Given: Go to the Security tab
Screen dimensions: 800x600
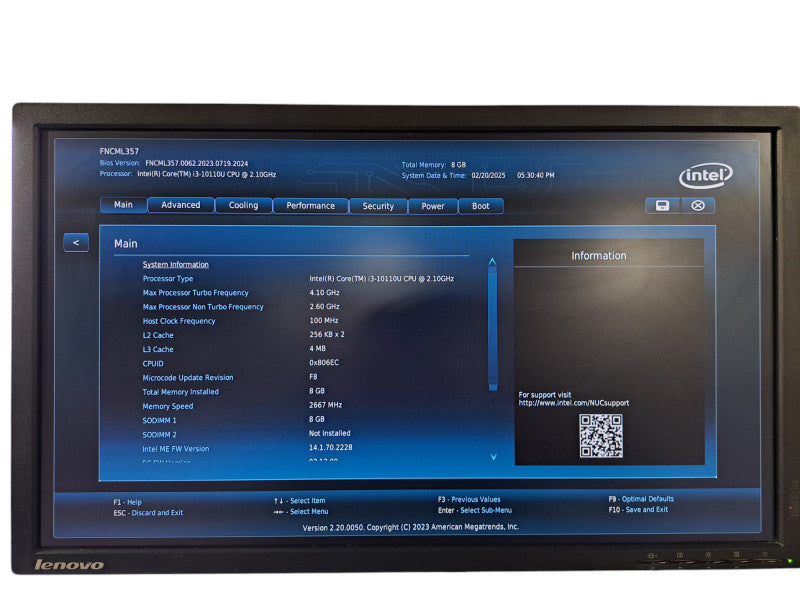Looking at the screenshot, I should (378, 206).
